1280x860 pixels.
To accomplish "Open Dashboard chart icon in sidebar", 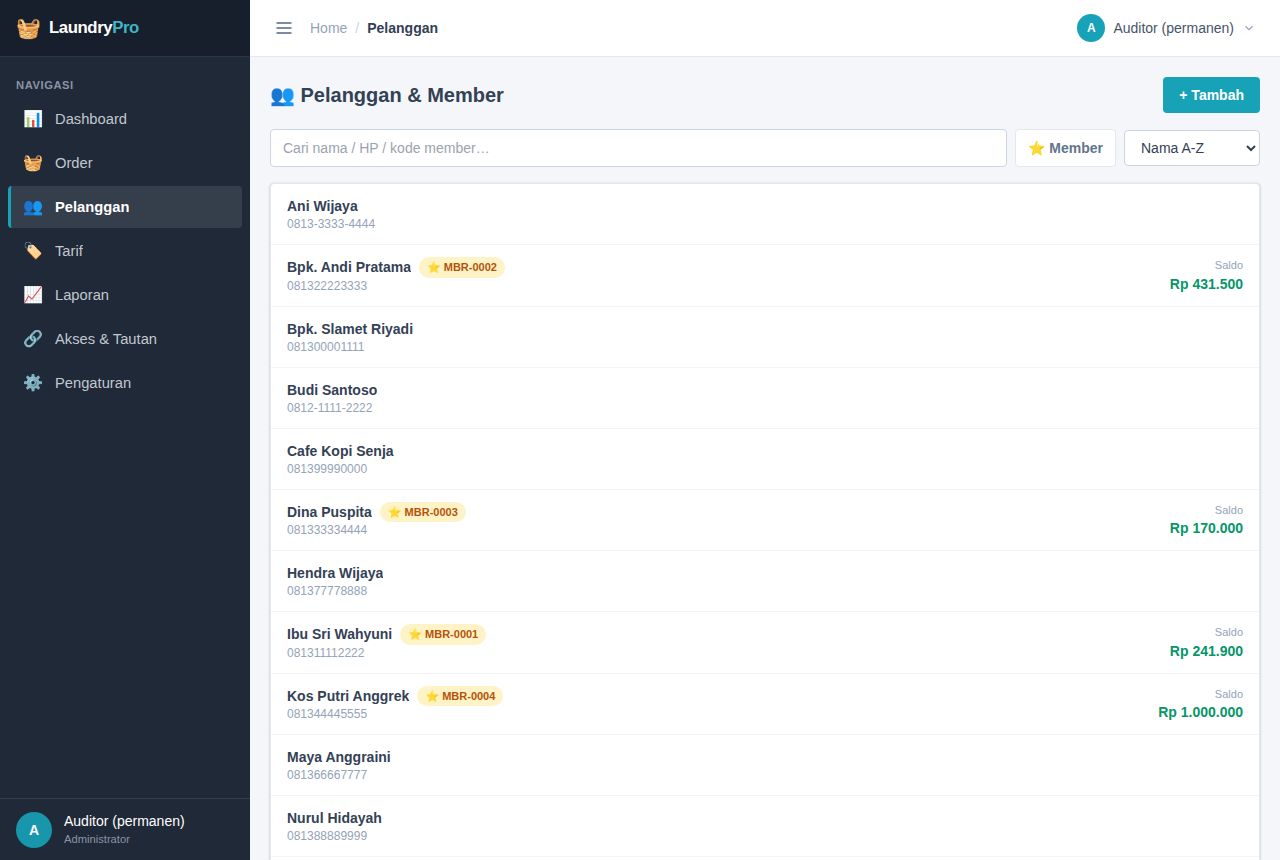I will click(x=33, y=119).
